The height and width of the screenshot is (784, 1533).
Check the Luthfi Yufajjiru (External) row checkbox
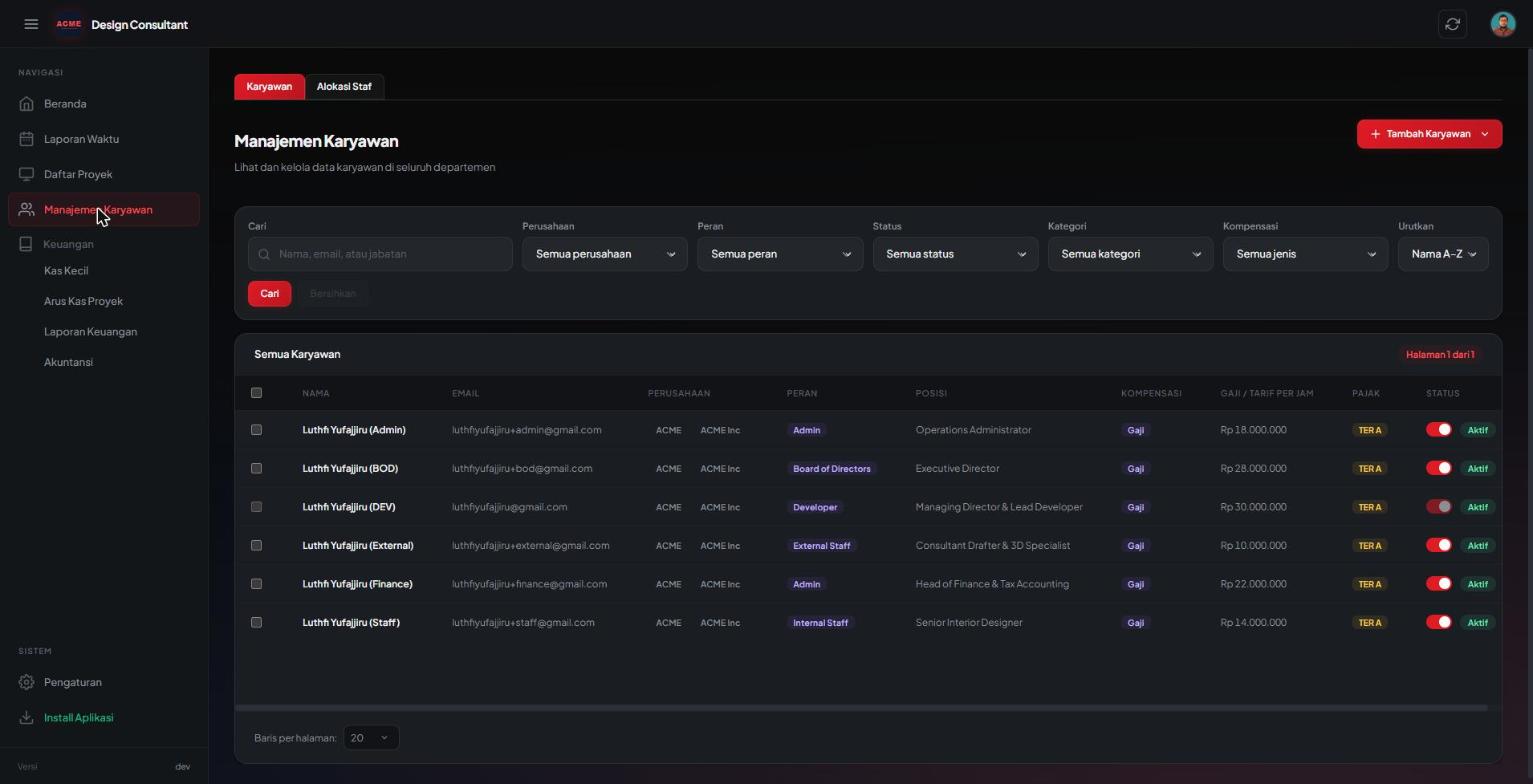[256, 545]
